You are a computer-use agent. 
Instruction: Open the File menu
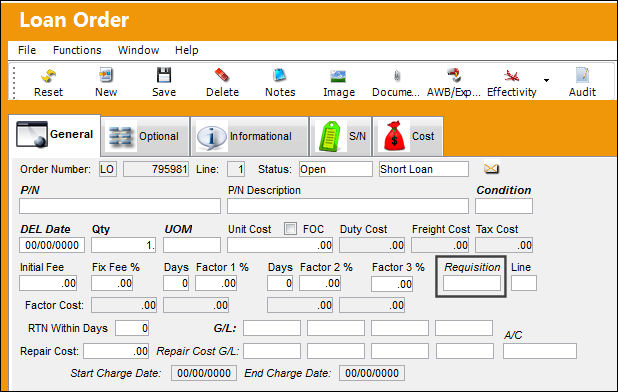27,50
